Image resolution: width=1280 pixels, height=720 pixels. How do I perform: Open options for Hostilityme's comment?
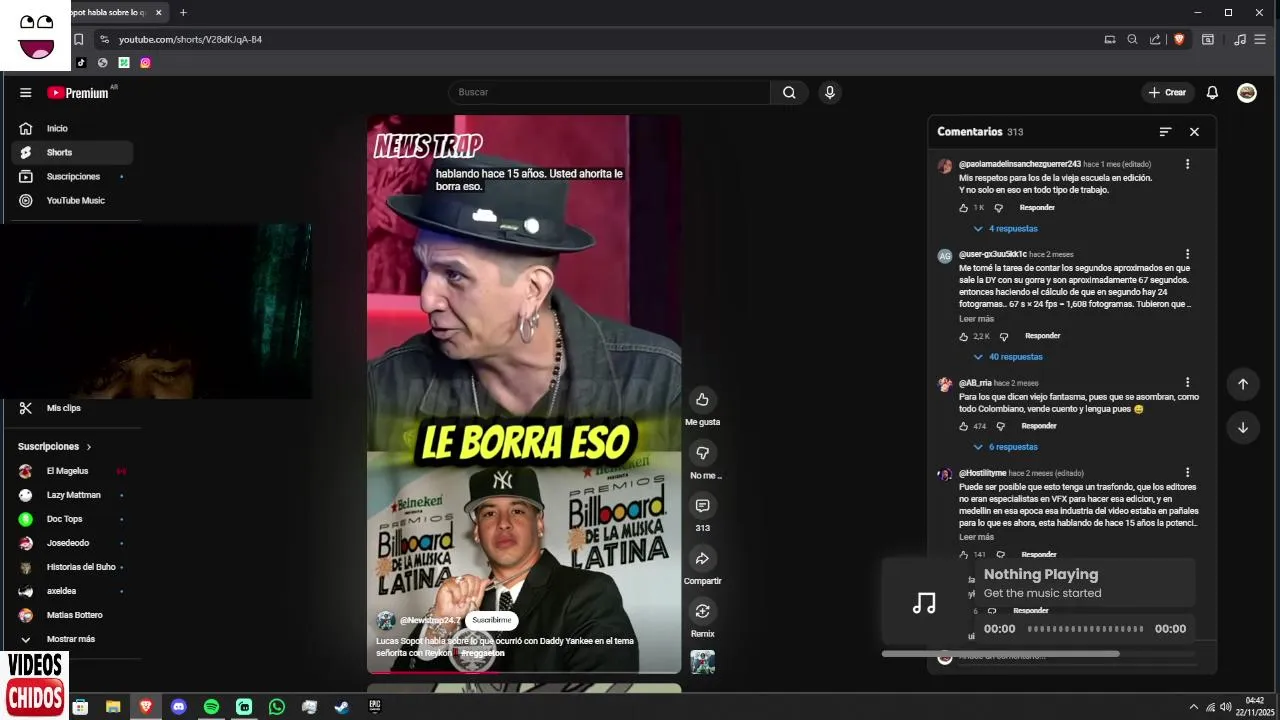(1187, 473)
